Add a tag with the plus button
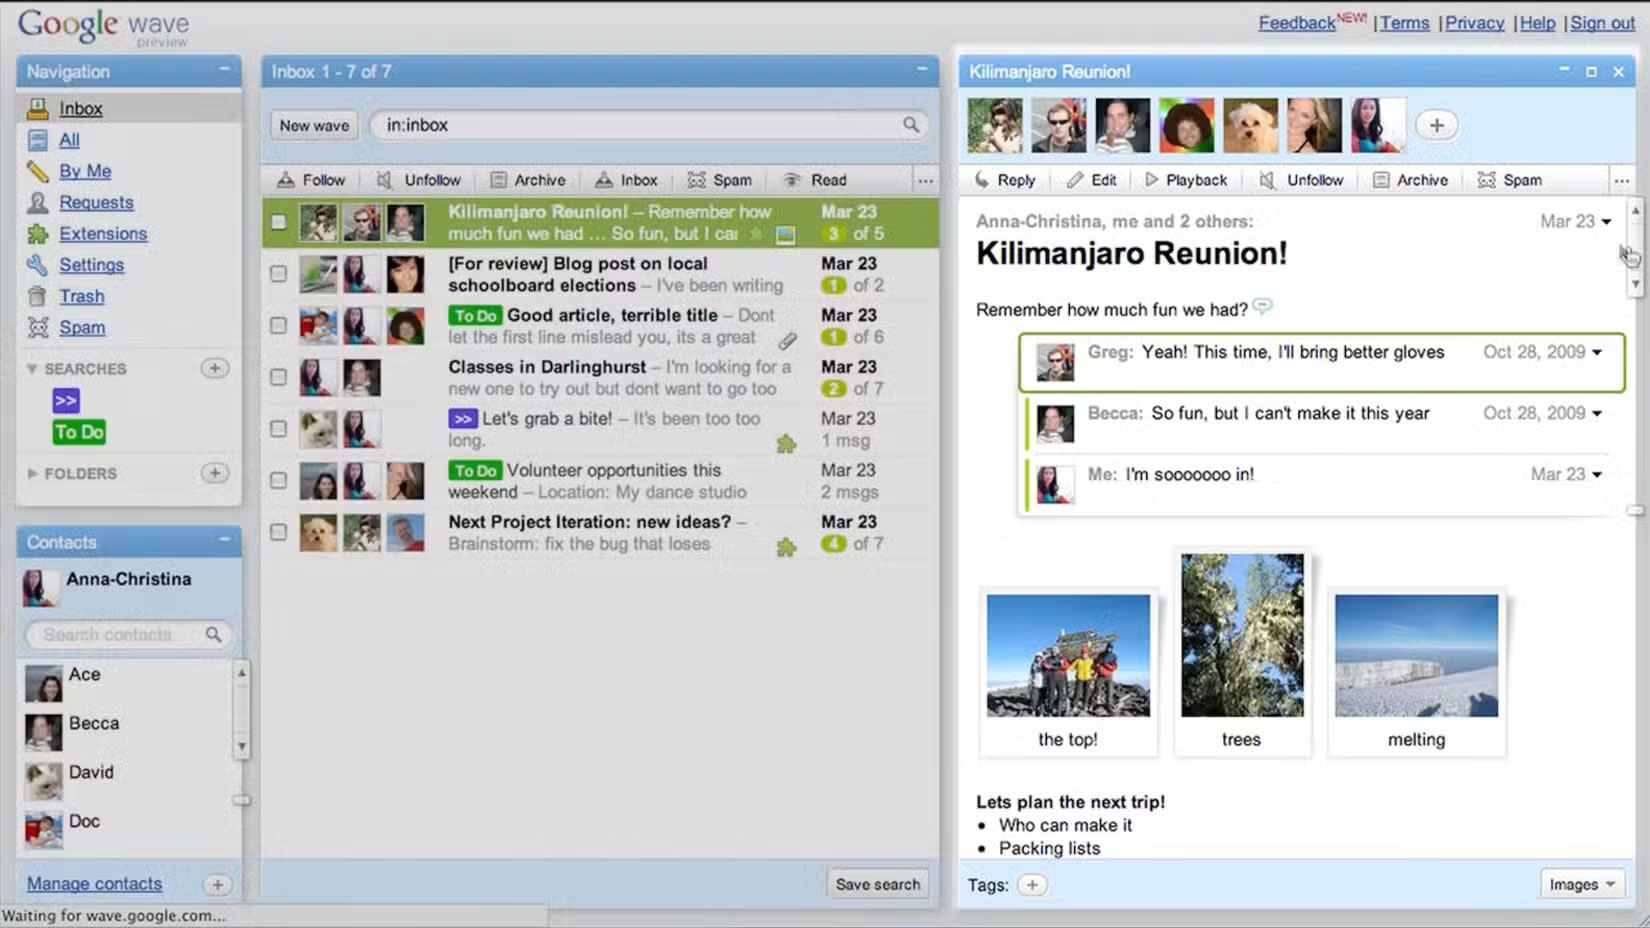This screenshot has width=1650, height=928. tap(1032, 885)
